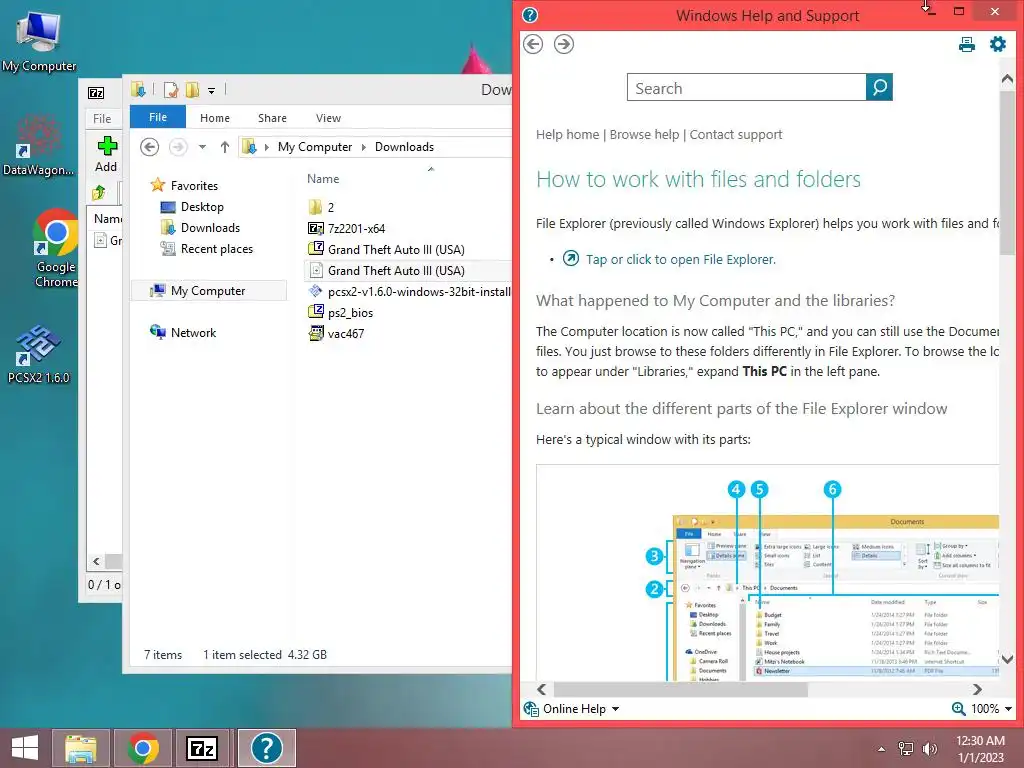Open Chrome from taskbar

click(x=143, y=748)
